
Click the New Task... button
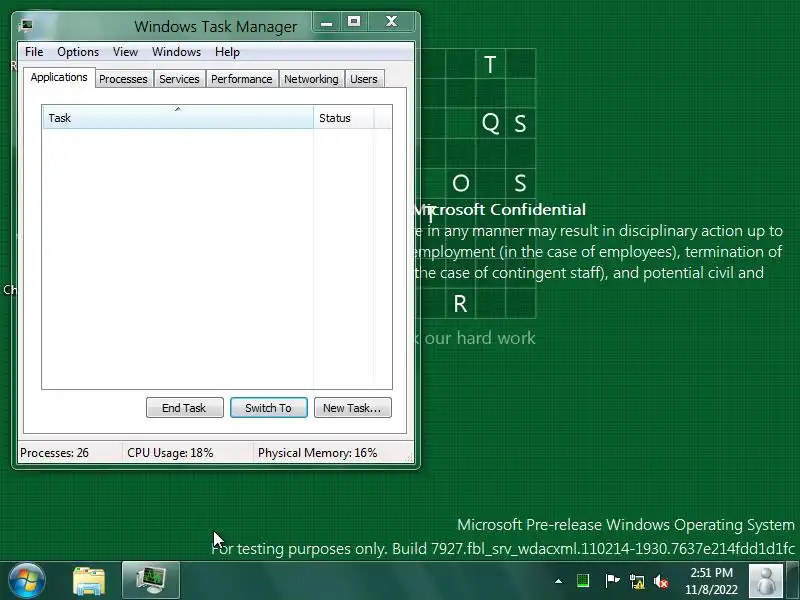click(353, 408)
